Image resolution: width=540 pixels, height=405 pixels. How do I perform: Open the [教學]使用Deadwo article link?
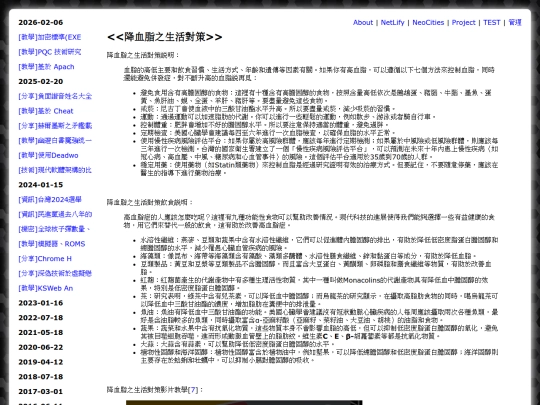48,155
